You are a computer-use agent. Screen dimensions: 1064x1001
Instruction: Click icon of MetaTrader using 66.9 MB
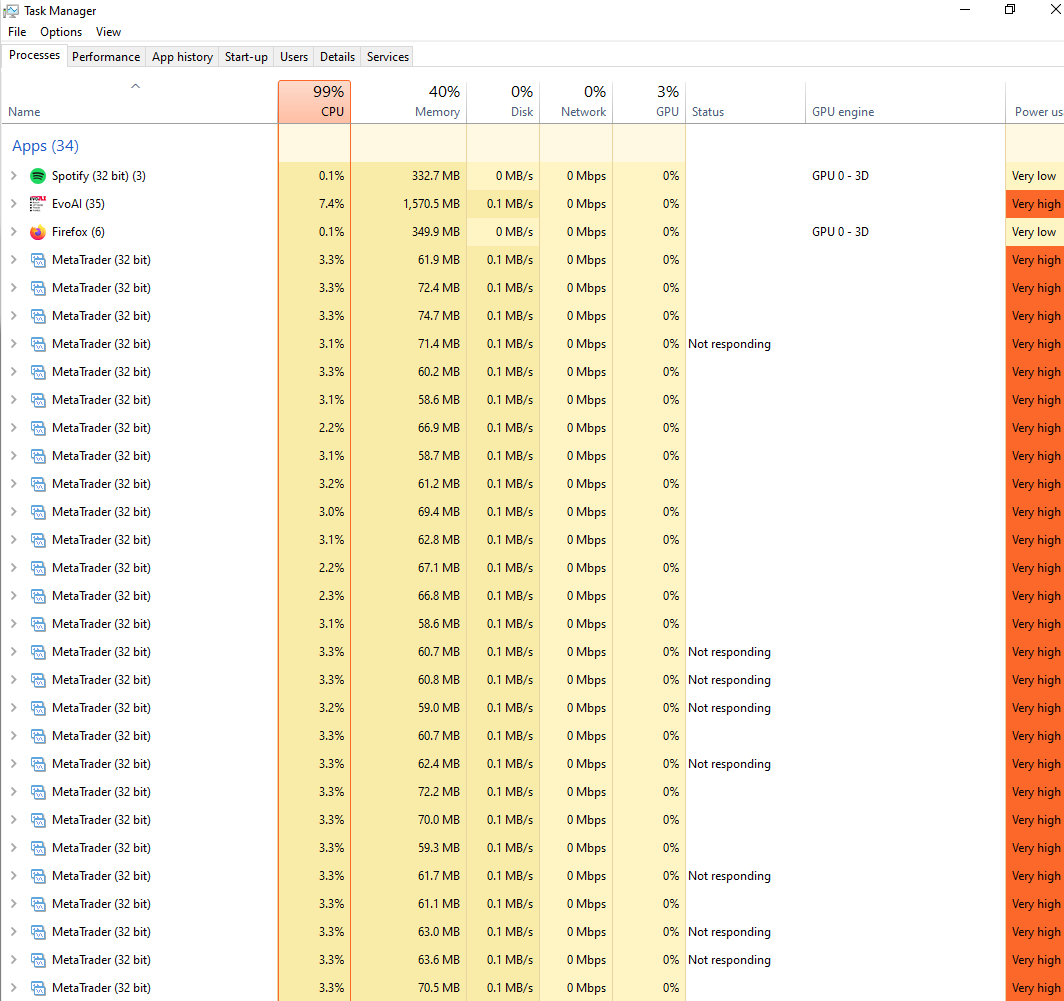[38, 428]
